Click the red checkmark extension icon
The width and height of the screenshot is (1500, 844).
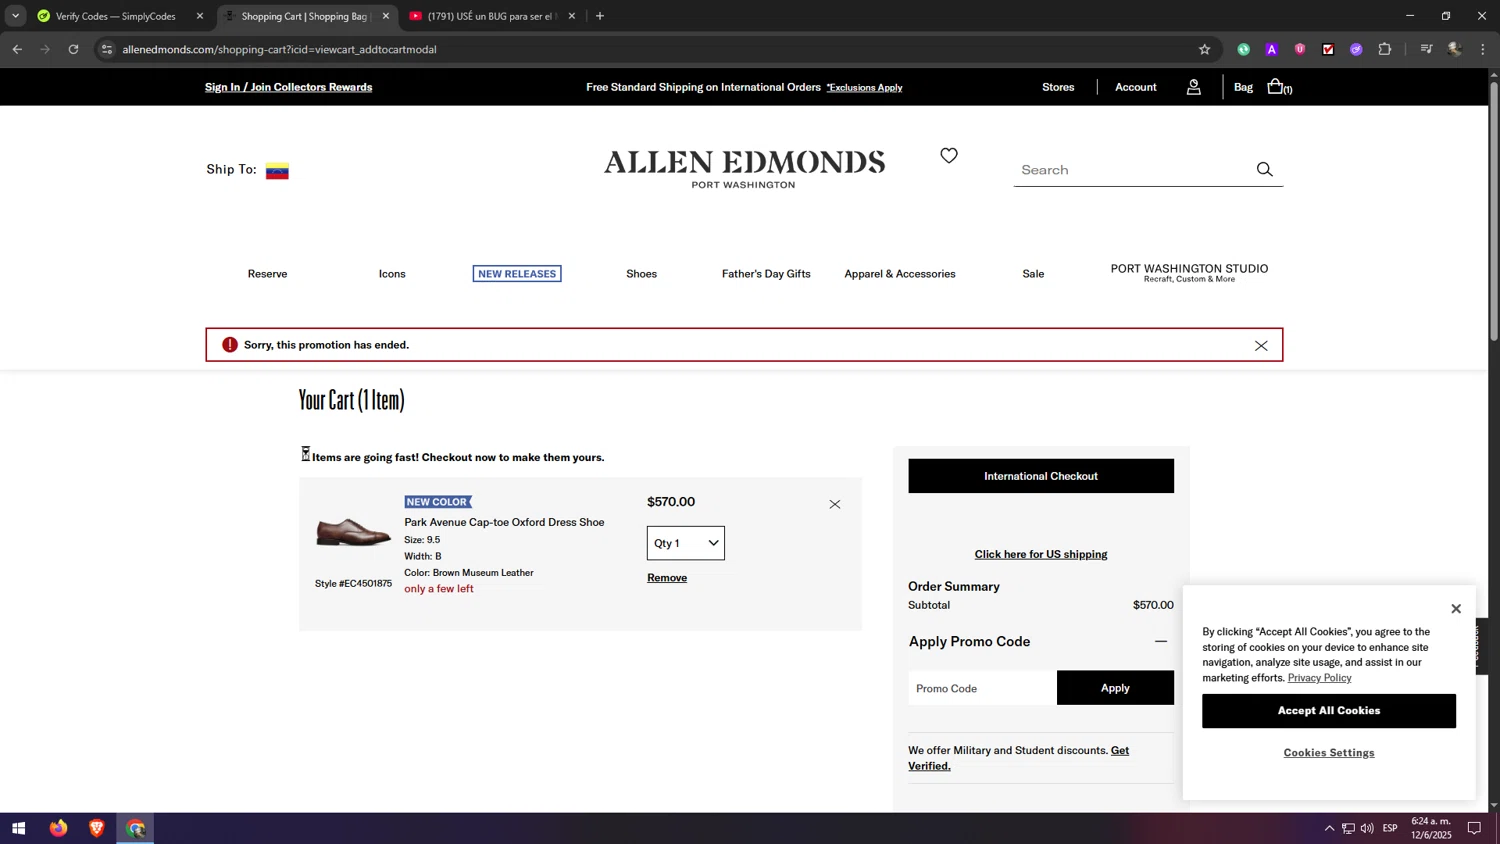[1328, 49]
